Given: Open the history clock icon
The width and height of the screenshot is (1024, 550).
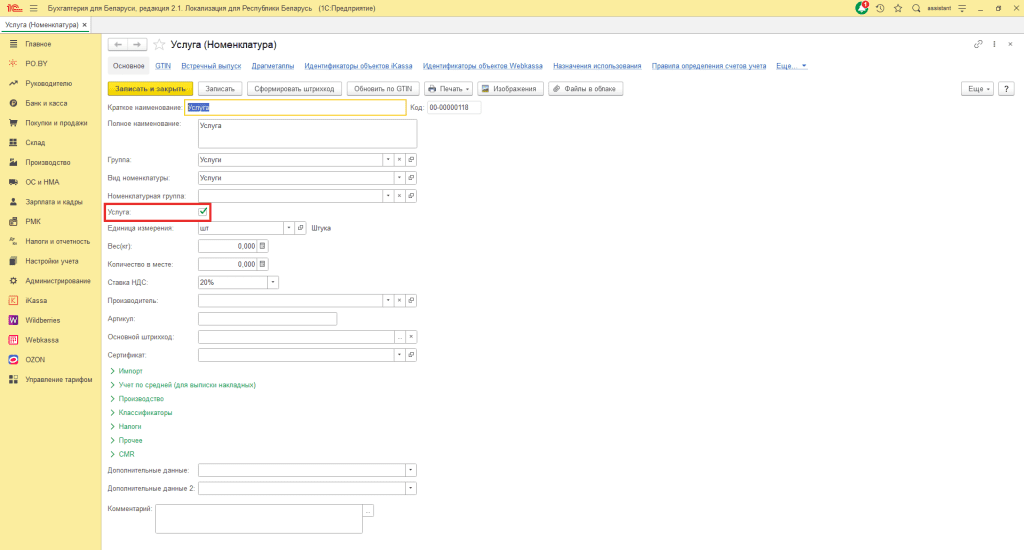Looking at the screenshot, I should 880,8.
